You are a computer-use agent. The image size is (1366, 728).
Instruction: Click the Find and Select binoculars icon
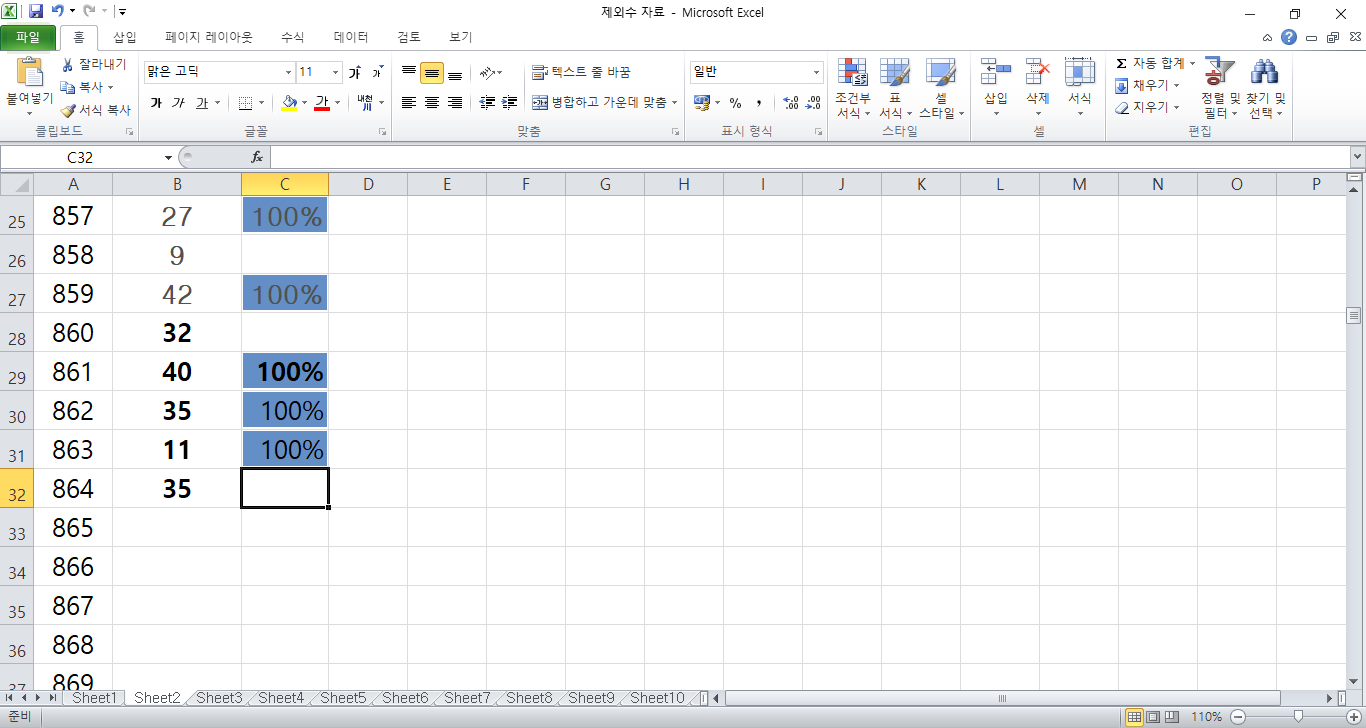pyautogui.click(x=1265, y=73)
